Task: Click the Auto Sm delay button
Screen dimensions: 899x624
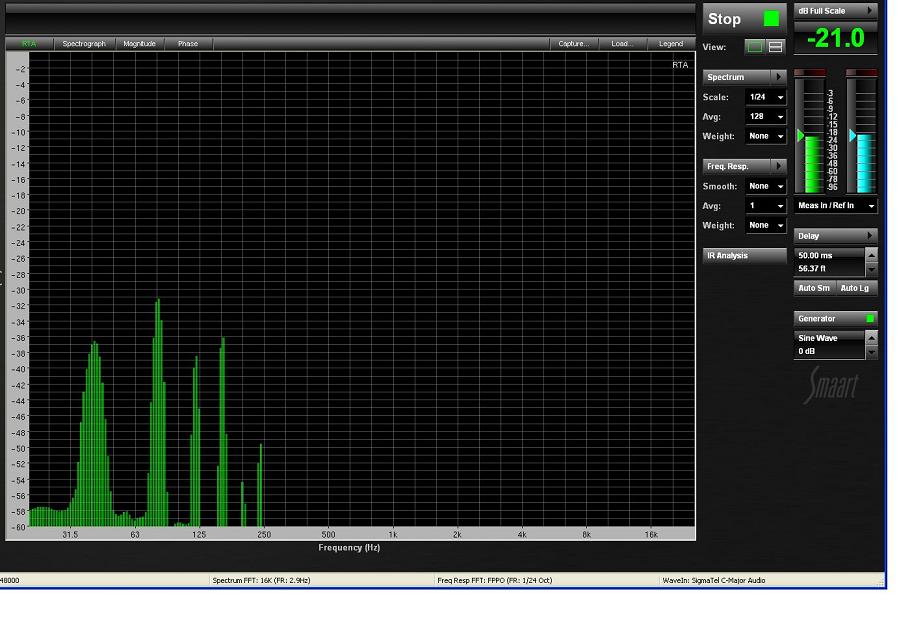Action: [814, 288]
